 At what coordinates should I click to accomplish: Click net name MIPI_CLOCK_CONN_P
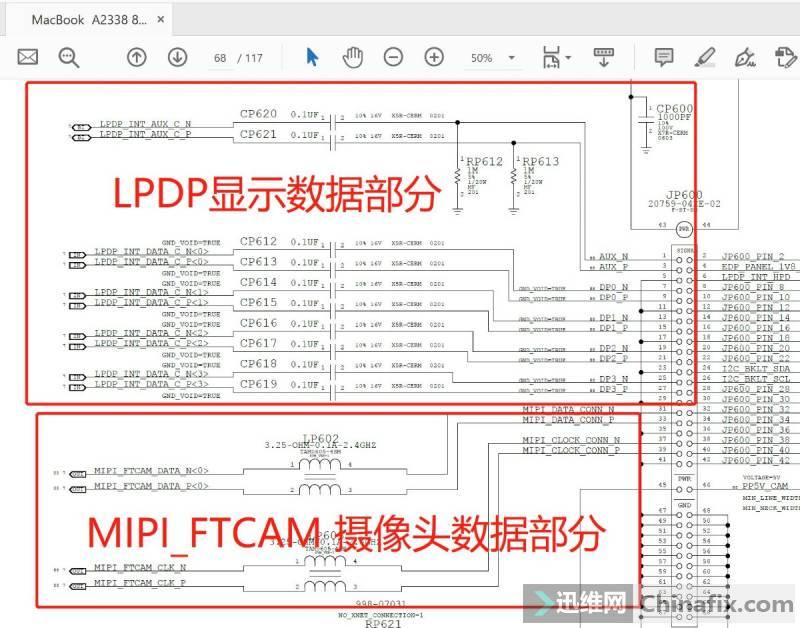(571, 450)
